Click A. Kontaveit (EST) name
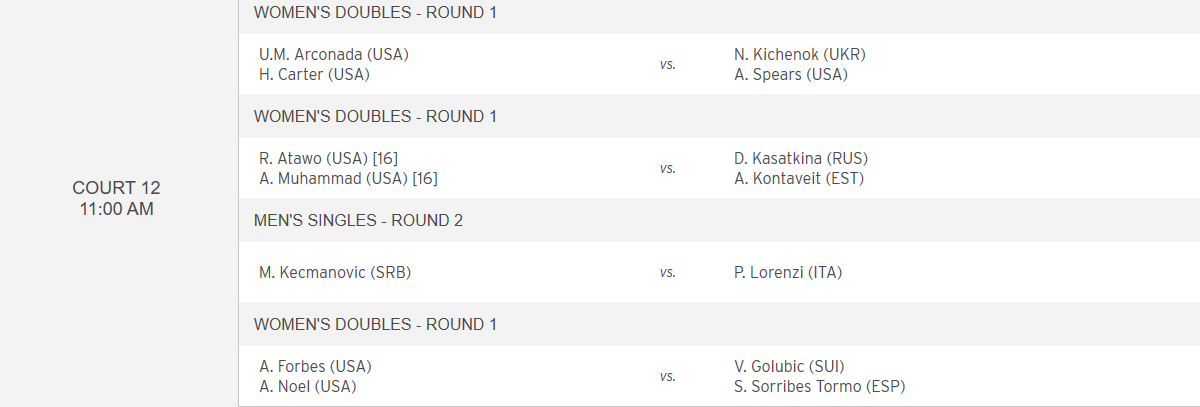The image size is (1200, 407). pyautogui.click(x=798, y=178)
